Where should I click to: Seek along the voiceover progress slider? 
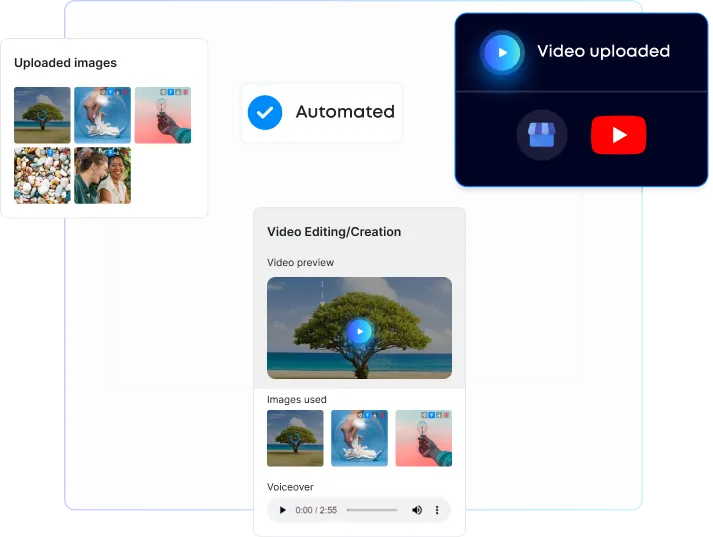[x=372, y=510]
